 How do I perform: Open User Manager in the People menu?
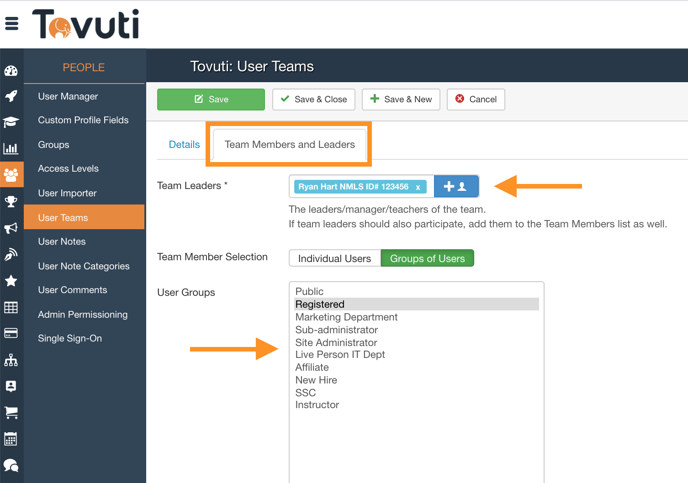click(68, 96)
